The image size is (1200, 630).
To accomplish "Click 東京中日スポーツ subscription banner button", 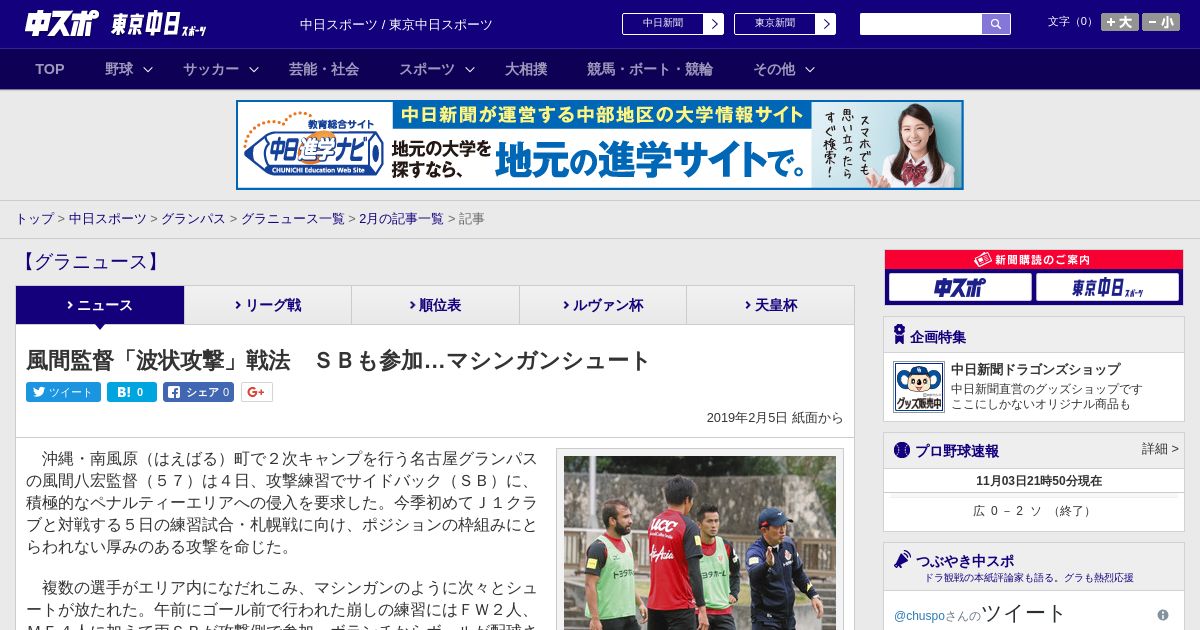I will 1107,288.
